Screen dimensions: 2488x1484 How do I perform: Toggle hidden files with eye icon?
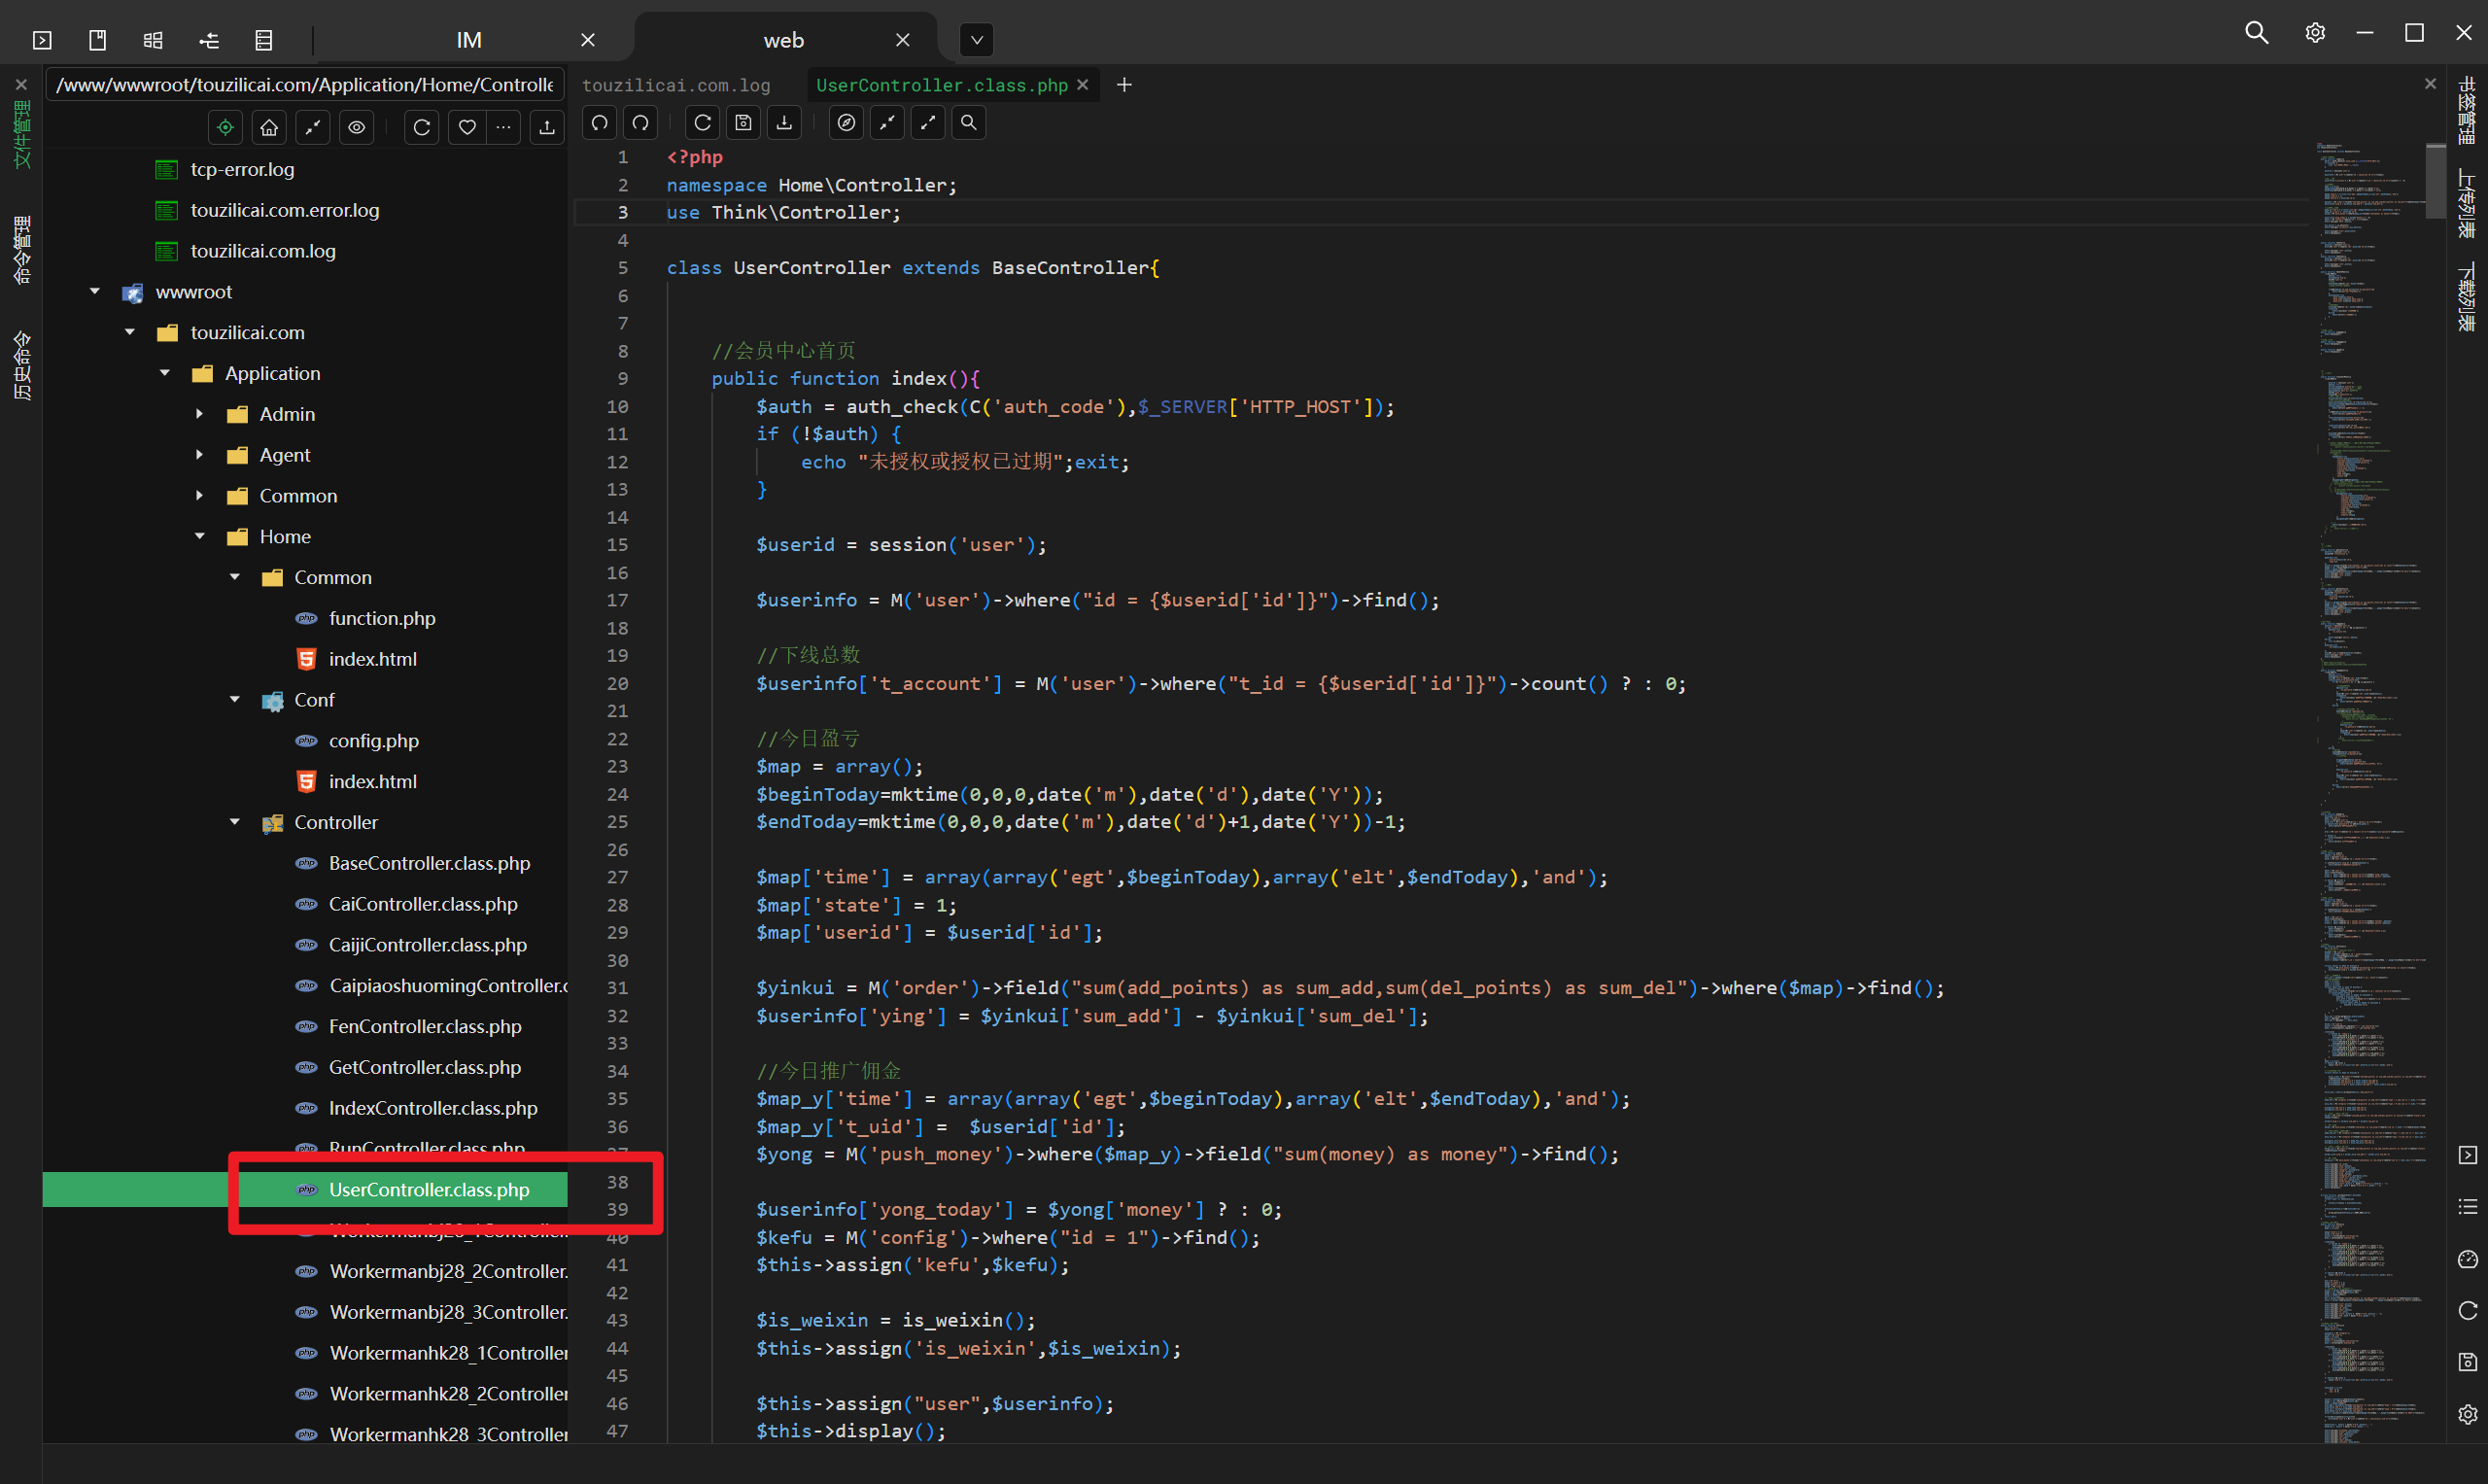356,127
